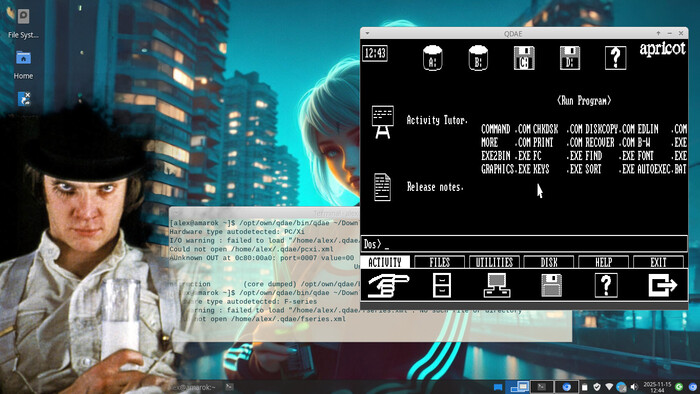Select the C: floppy drive icon
Viewport: 700px width, 394px height.
(x=524, y=58)
